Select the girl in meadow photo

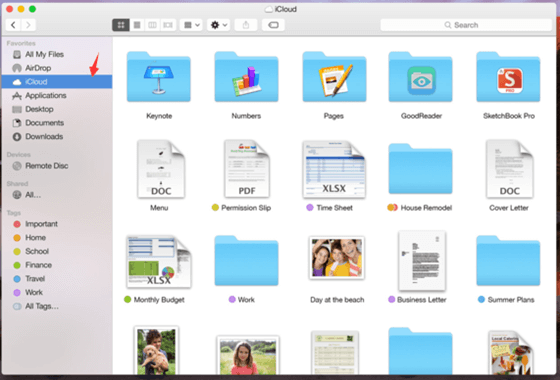[x=248, y=355]
